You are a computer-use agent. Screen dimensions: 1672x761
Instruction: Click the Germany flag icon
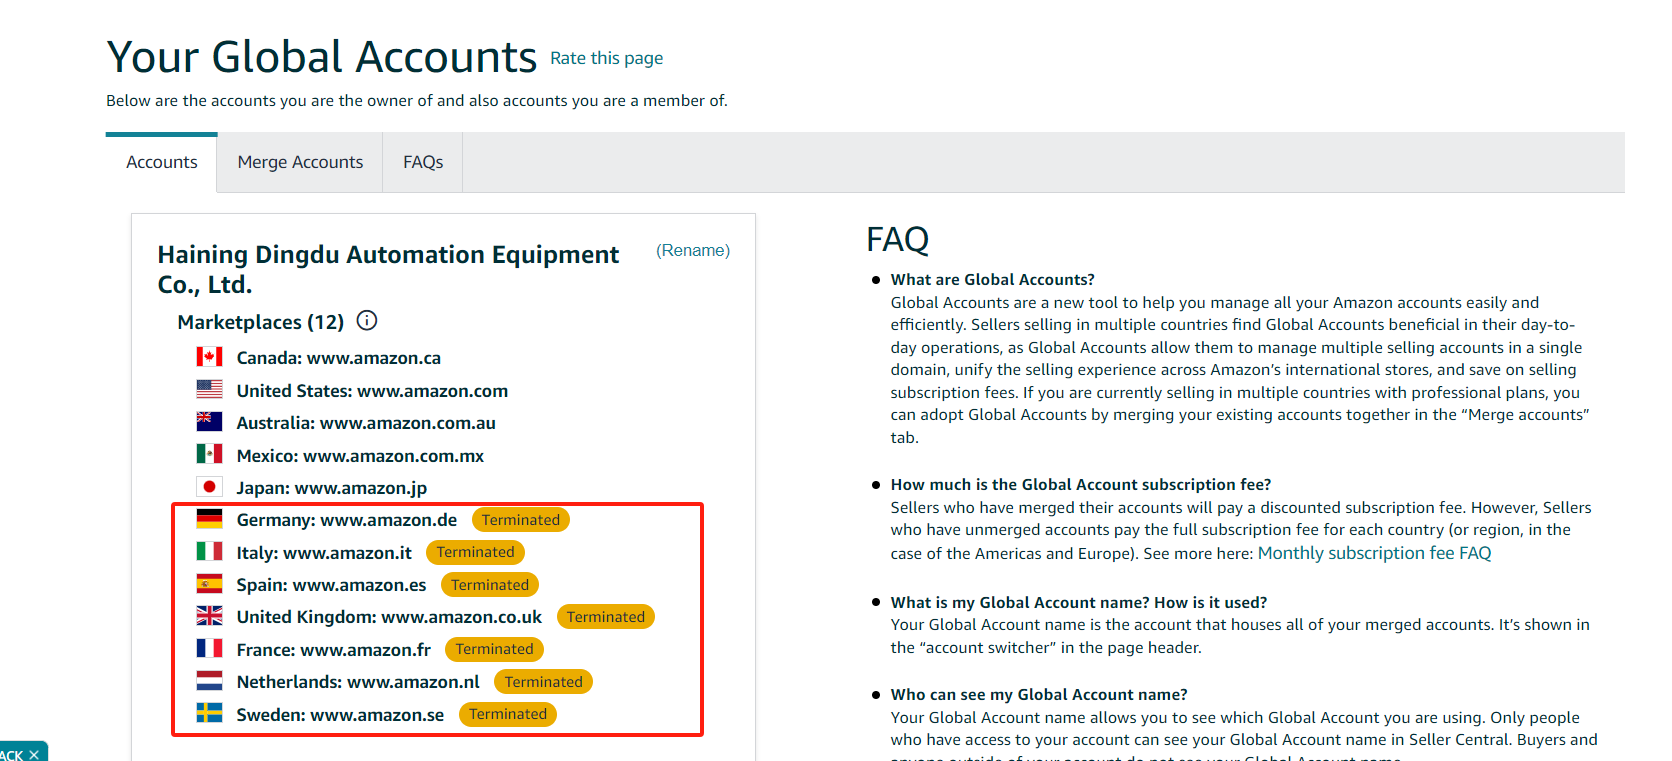(x=209, y=519)
